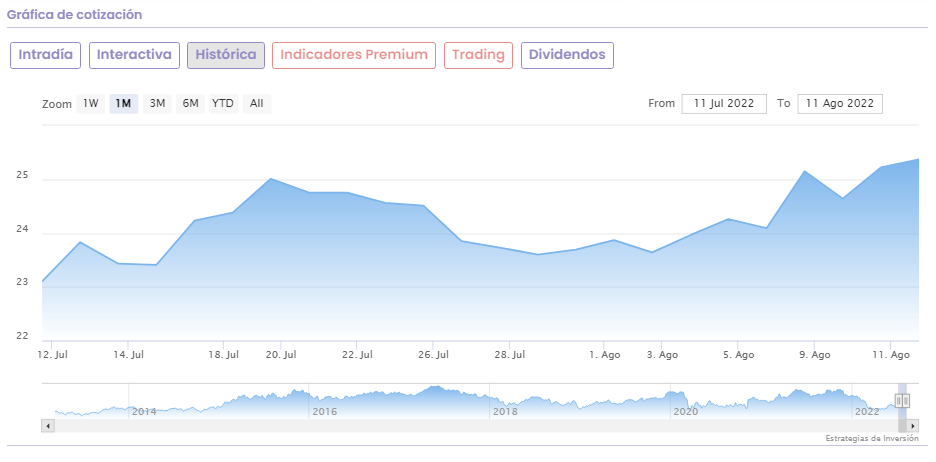This screenshot has width=936, height=462.
Task: Select the 3M zoom range
Action: click(x=157, y=104)
